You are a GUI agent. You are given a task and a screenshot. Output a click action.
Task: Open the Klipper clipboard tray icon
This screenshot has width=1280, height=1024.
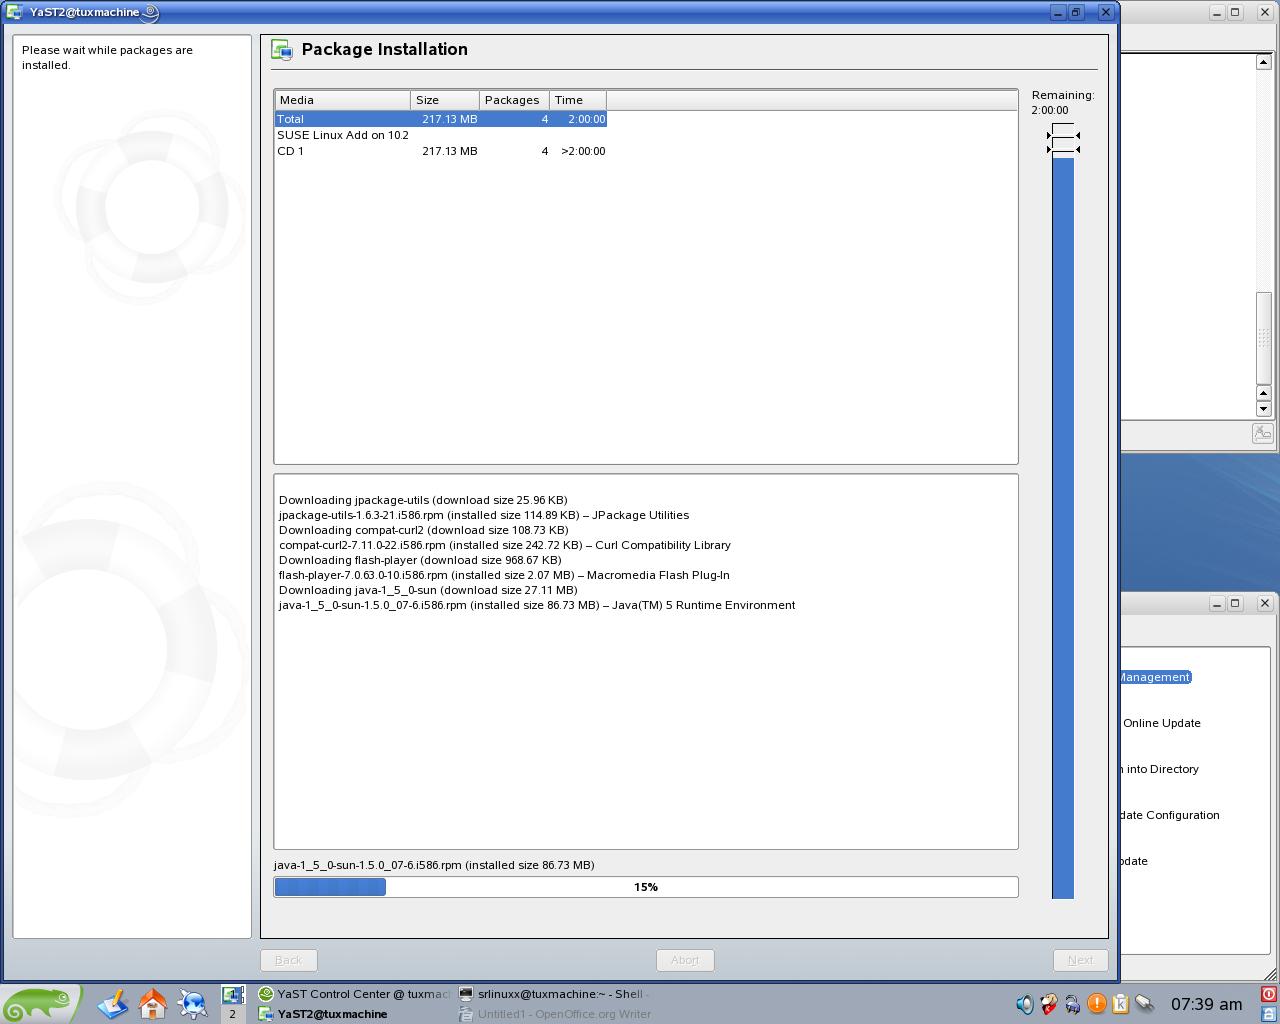(x=1120, y=1004)
